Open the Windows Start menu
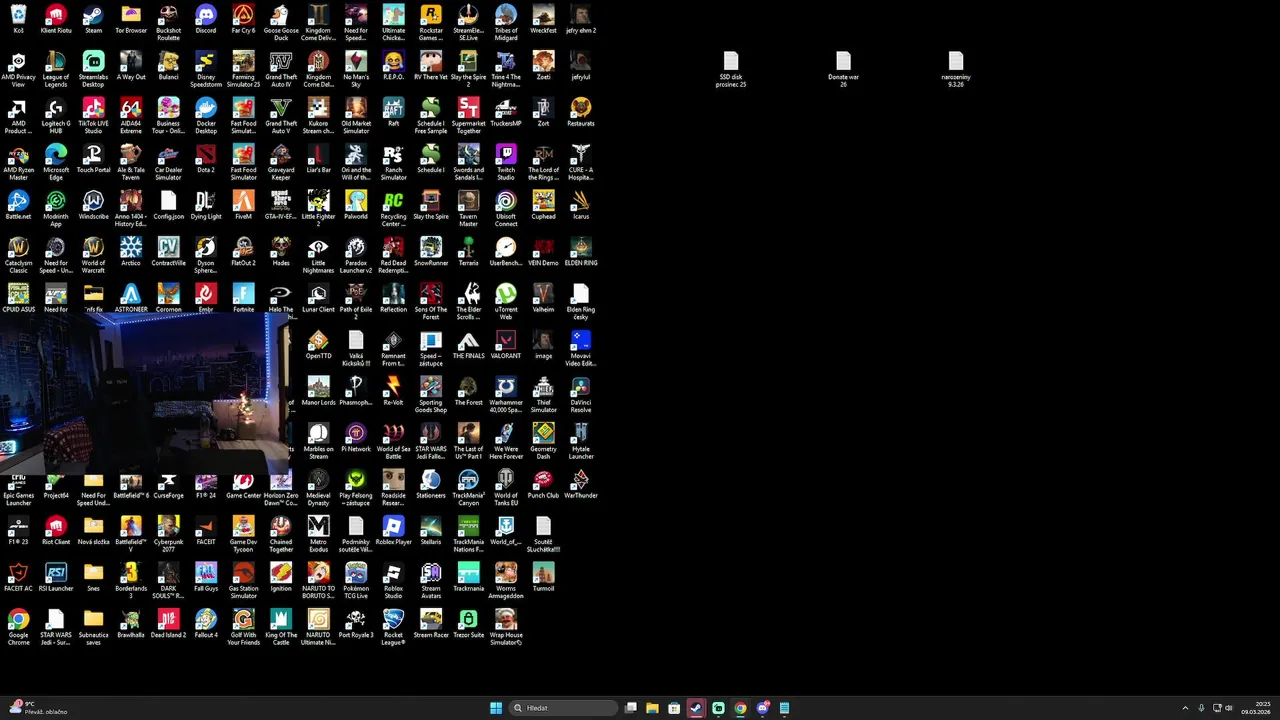Screen dimensions: 1280x720 tap(496, 708)
